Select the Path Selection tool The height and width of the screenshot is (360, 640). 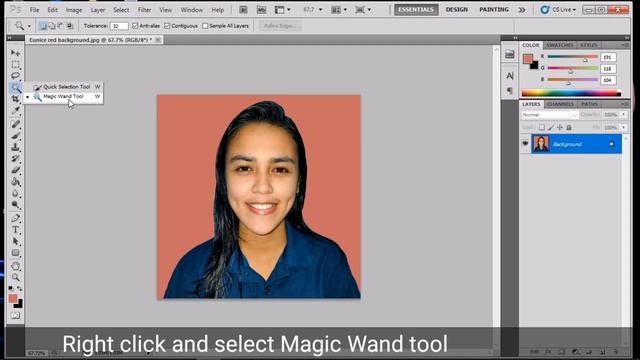pyautogui.click(x=16, y=241)
